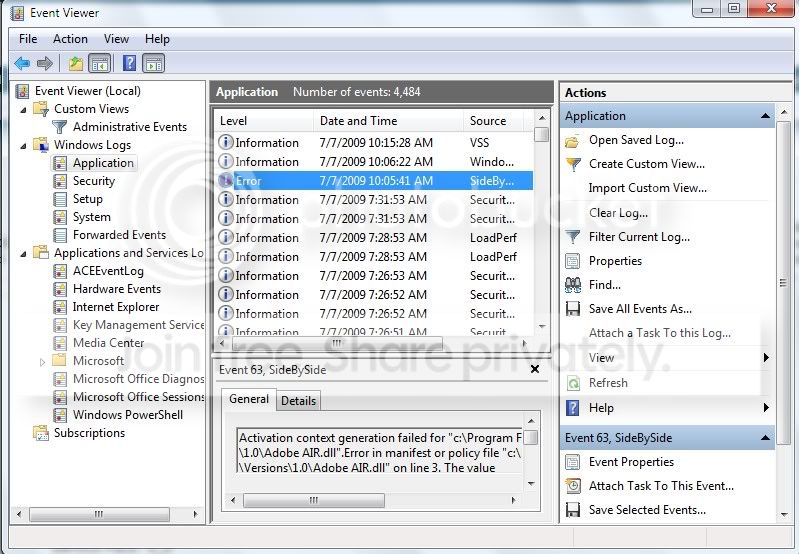Open the Action menu
The height and width of the screenshot is (554, 799).
(x=70, y=39)
